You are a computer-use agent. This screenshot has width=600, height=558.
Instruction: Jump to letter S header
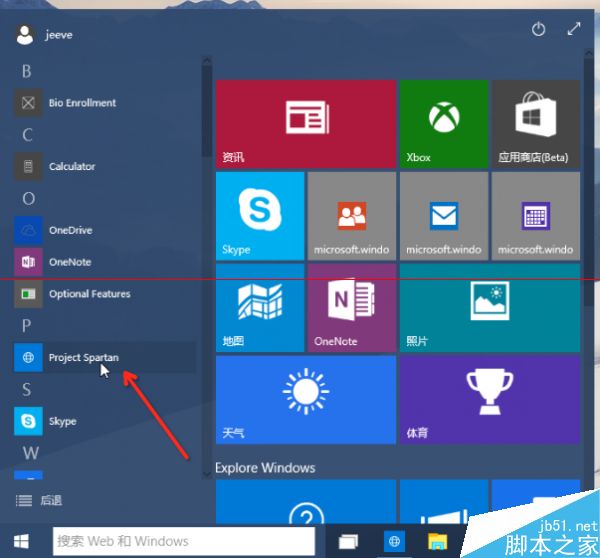point(26,390)
